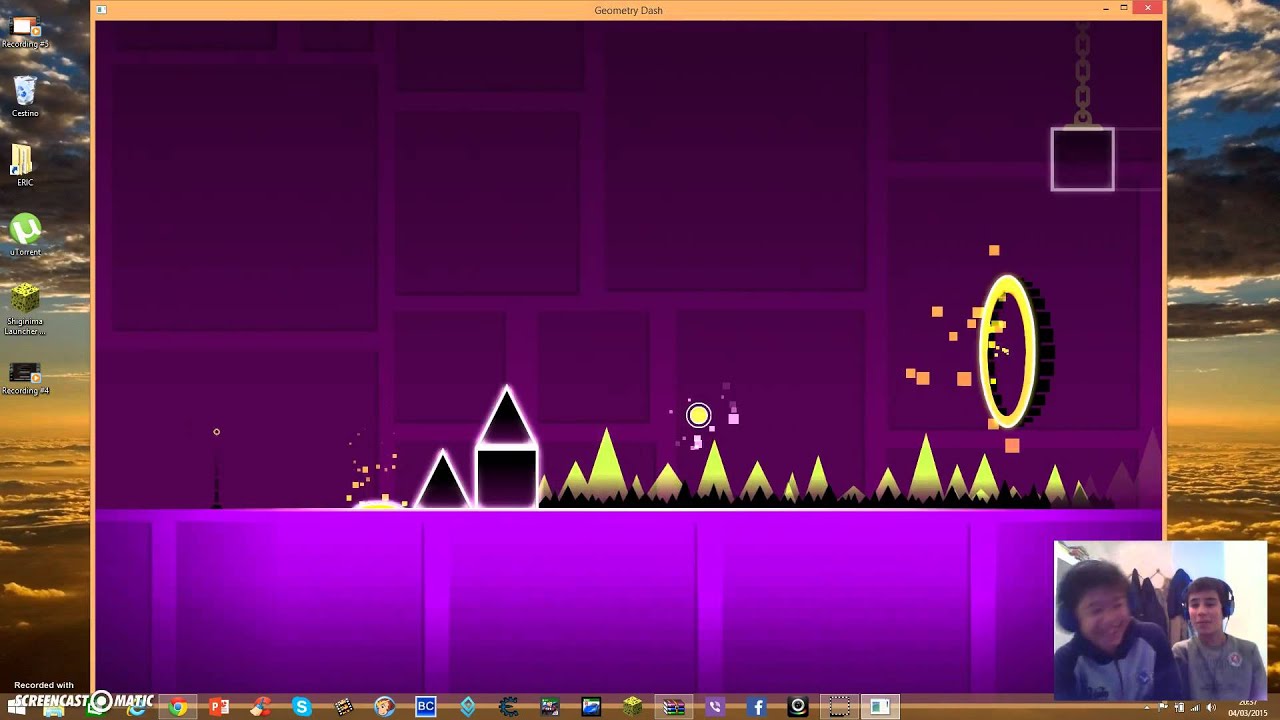Open the webcam app on taskbar
This screenshot has height=720, width=1280.
798,707
